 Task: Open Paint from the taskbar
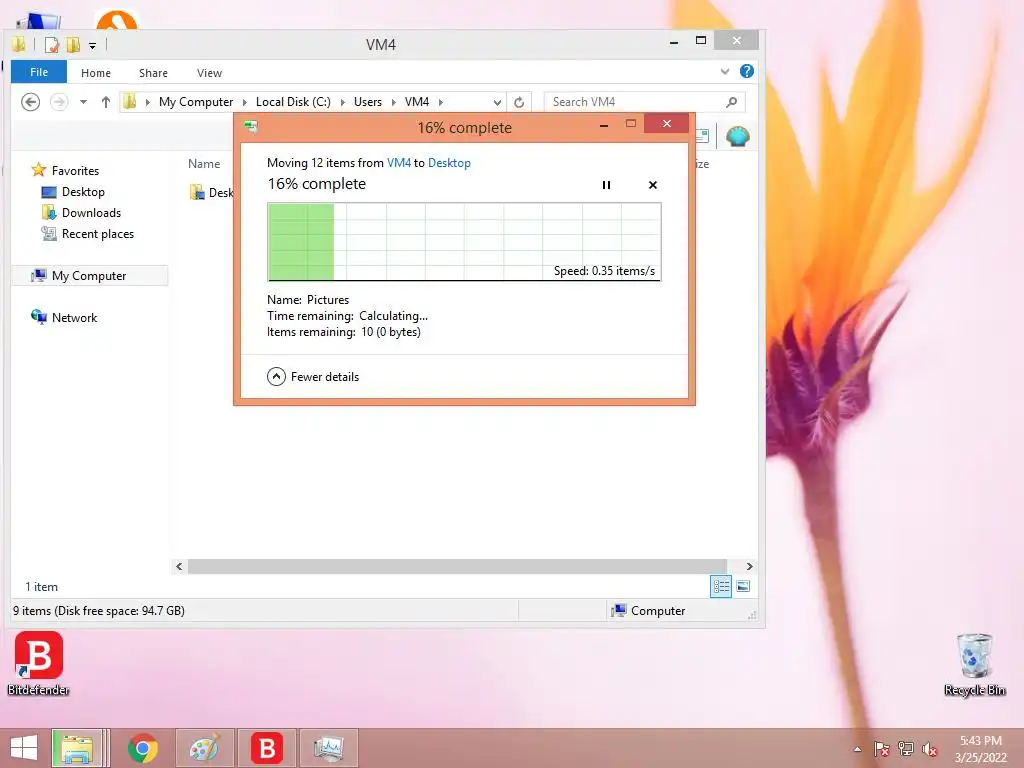tap(204, 748)
